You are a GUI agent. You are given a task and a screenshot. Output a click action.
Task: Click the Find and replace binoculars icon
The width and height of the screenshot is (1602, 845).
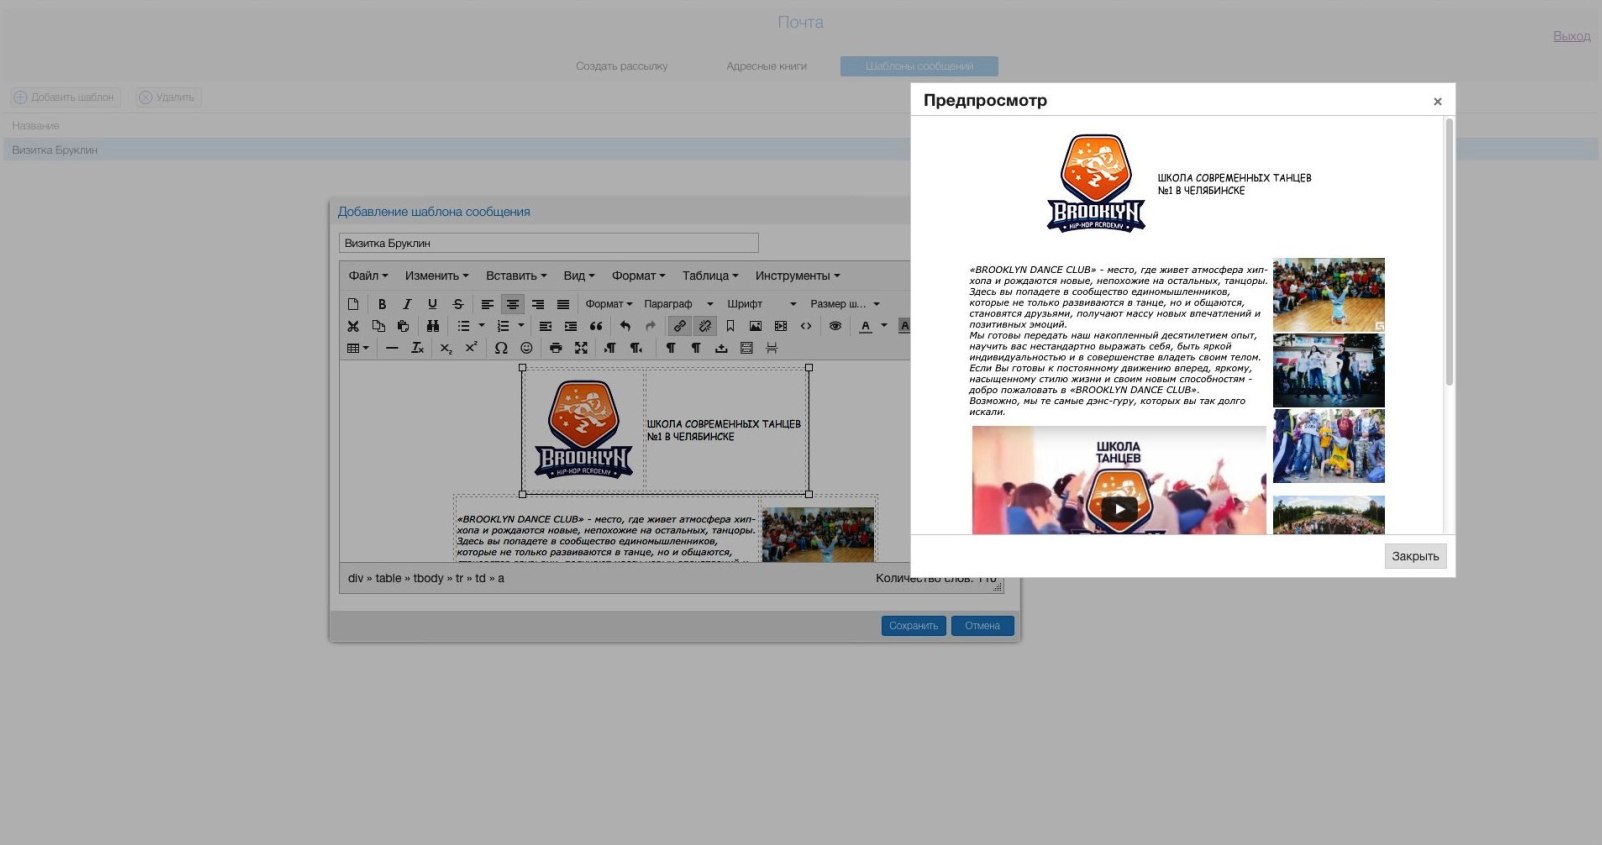coord(432,326)
